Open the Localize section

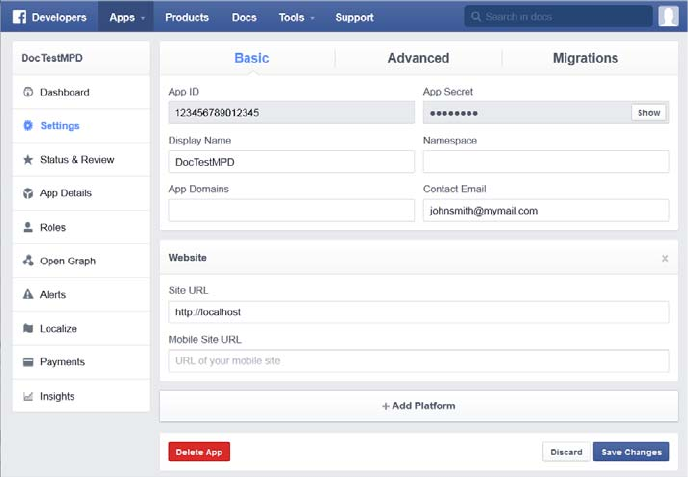81,328
